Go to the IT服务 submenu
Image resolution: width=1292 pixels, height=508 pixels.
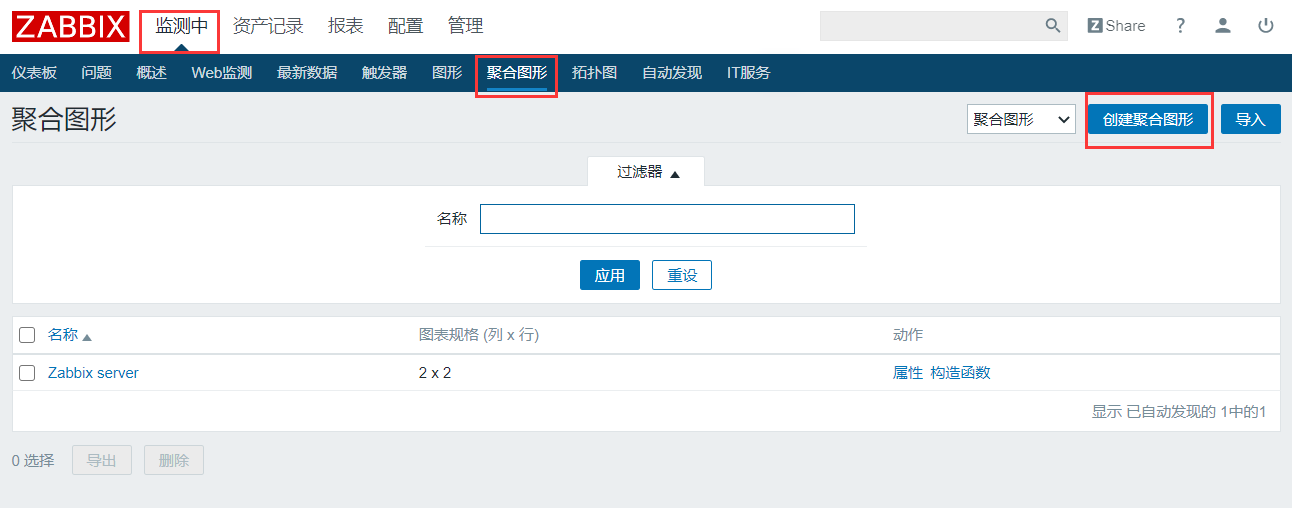[x=749, y=73]
